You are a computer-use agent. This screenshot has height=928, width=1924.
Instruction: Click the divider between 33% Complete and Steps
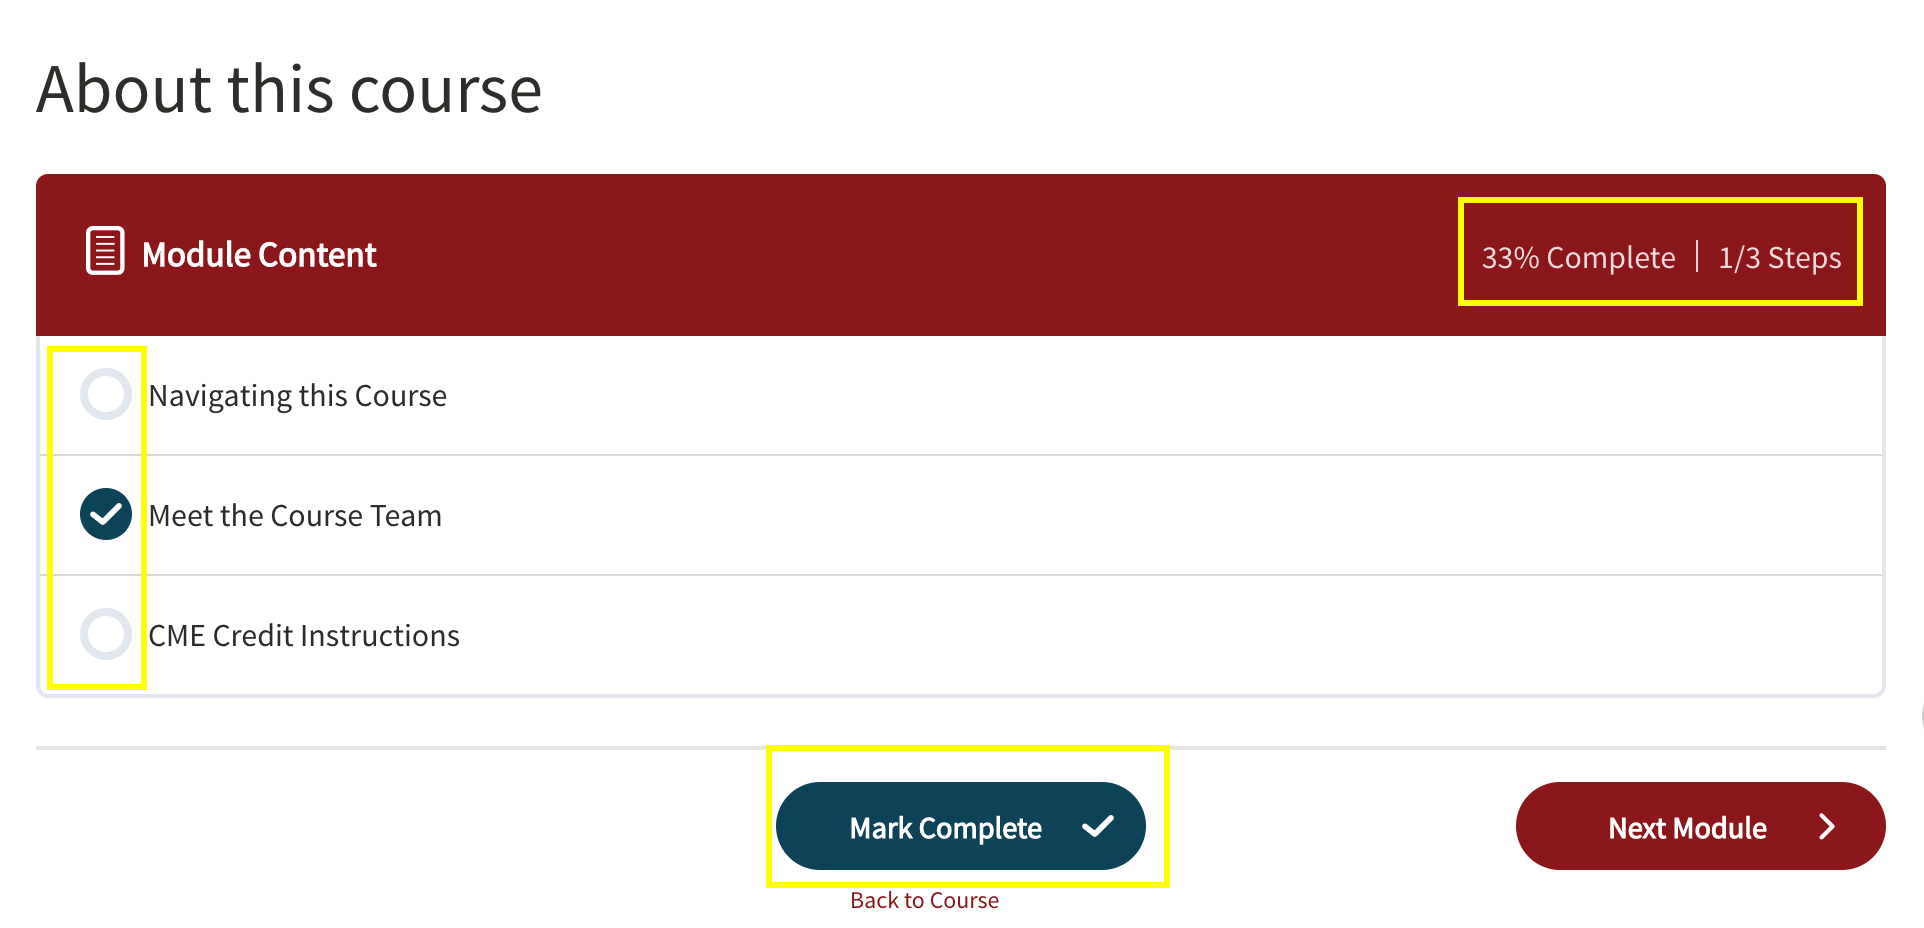1697,256
